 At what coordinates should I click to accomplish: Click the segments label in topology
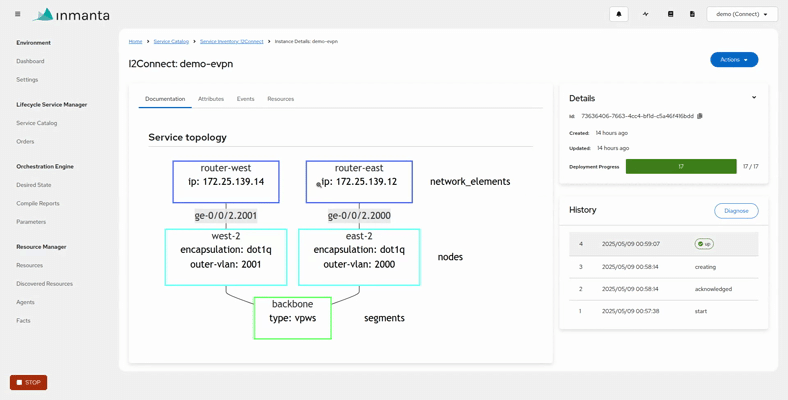coord(384,318)
